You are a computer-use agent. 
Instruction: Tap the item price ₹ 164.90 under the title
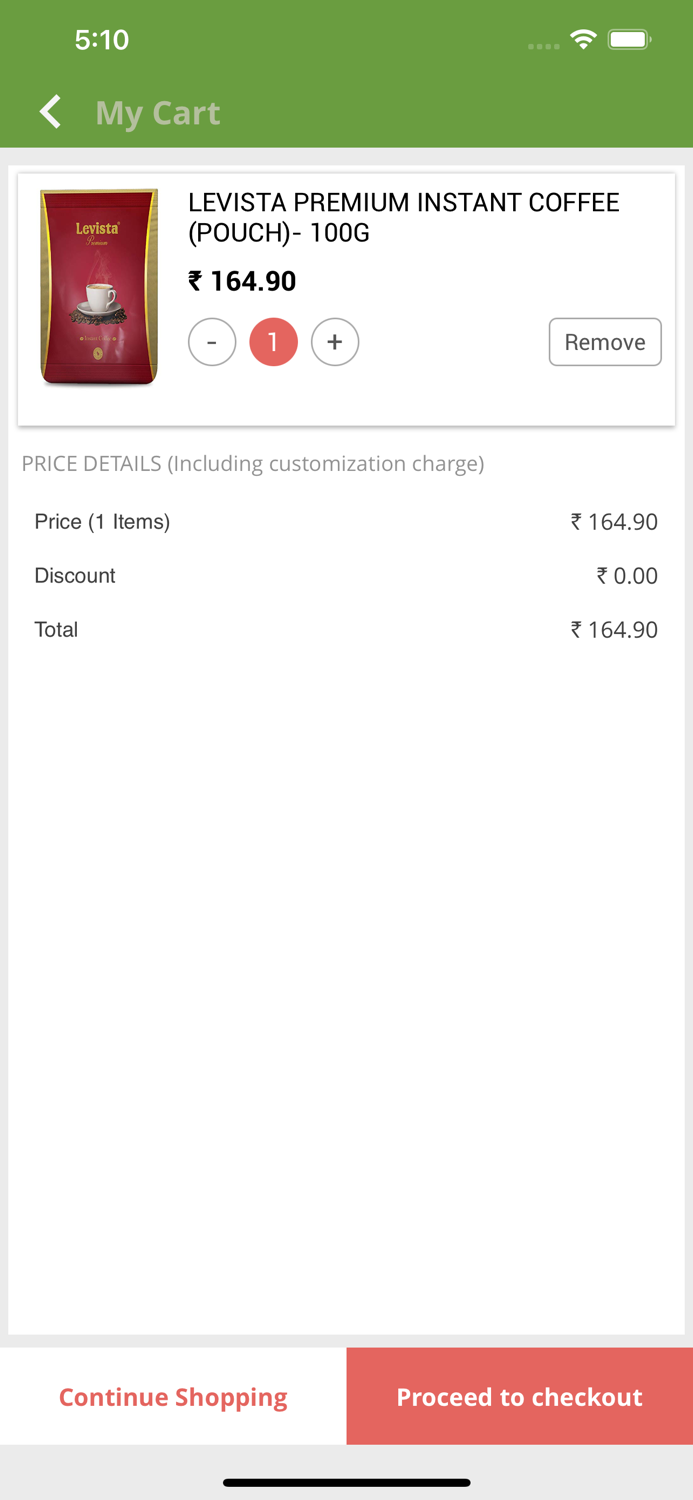pos(241,281)
